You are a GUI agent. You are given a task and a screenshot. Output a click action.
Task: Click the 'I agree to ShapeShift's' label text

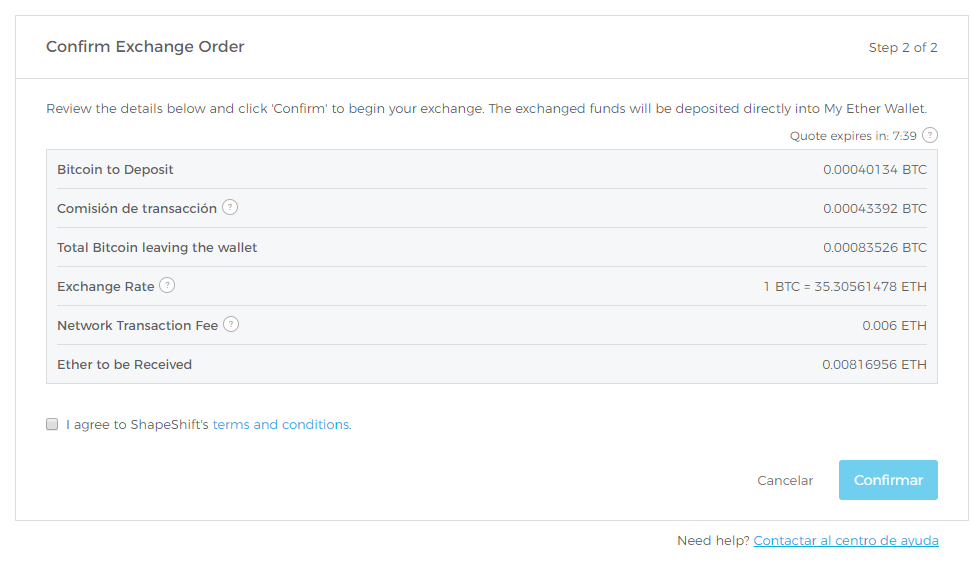[x=137, y=424]
